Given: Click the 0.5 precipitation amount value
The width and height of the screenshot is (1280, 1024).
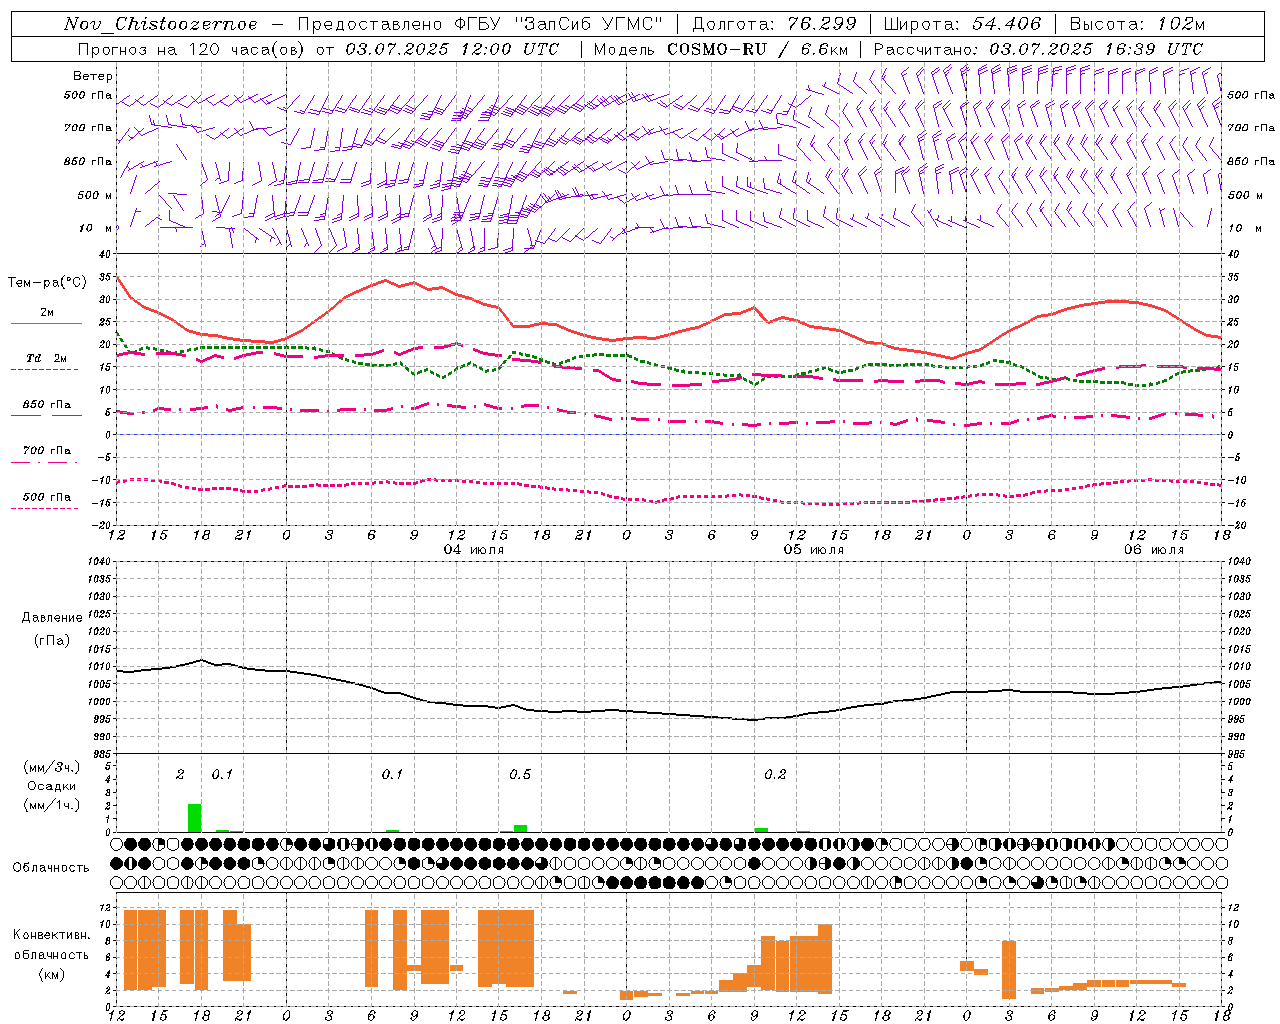Looking at the screenshot, I should pos(520,774).
